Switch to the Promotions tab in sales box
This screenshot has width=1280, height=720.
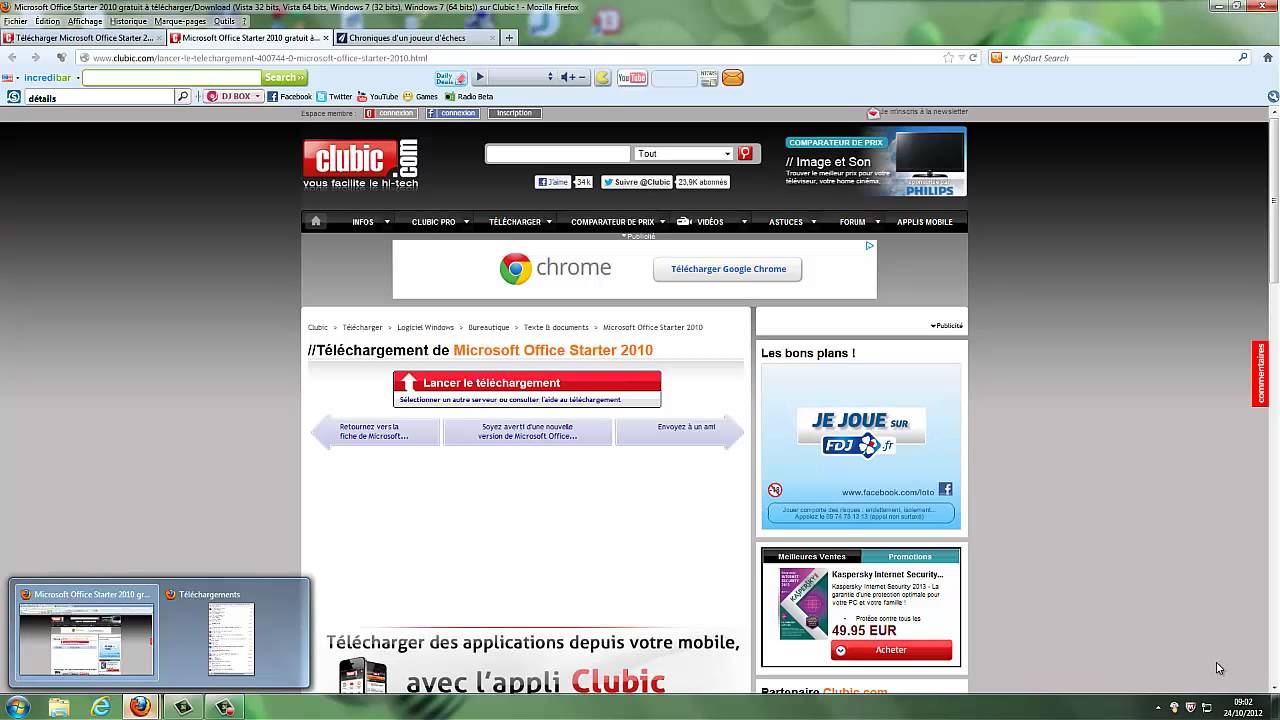coord(910,556)
